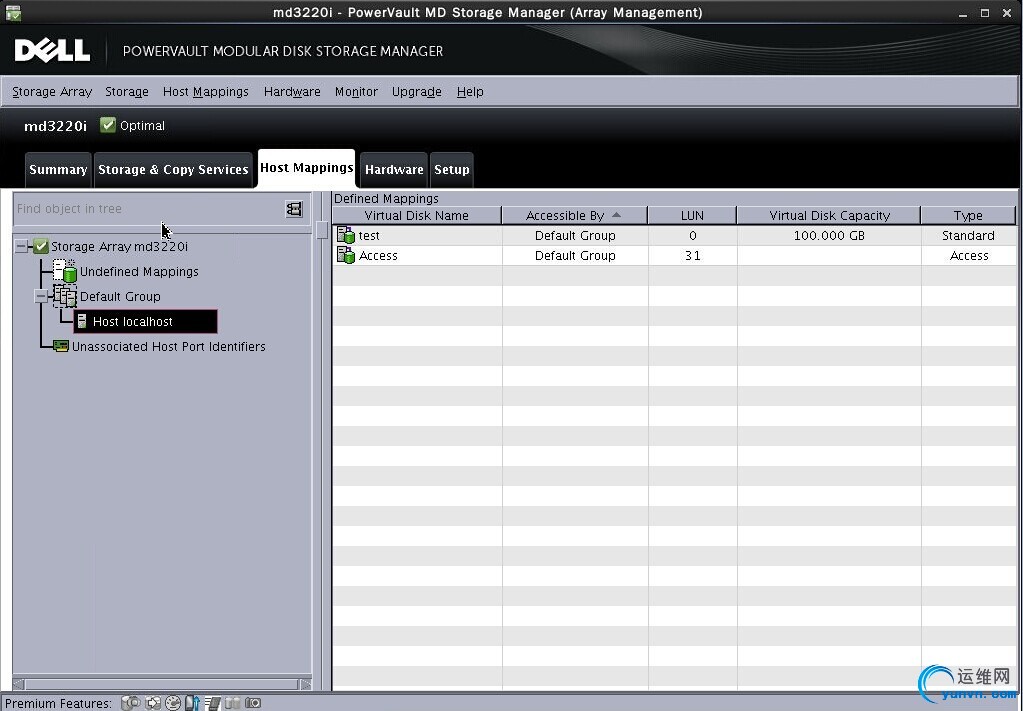Select Undefined Mappings in the tree

pyautogui.click(x=139, y=271)
